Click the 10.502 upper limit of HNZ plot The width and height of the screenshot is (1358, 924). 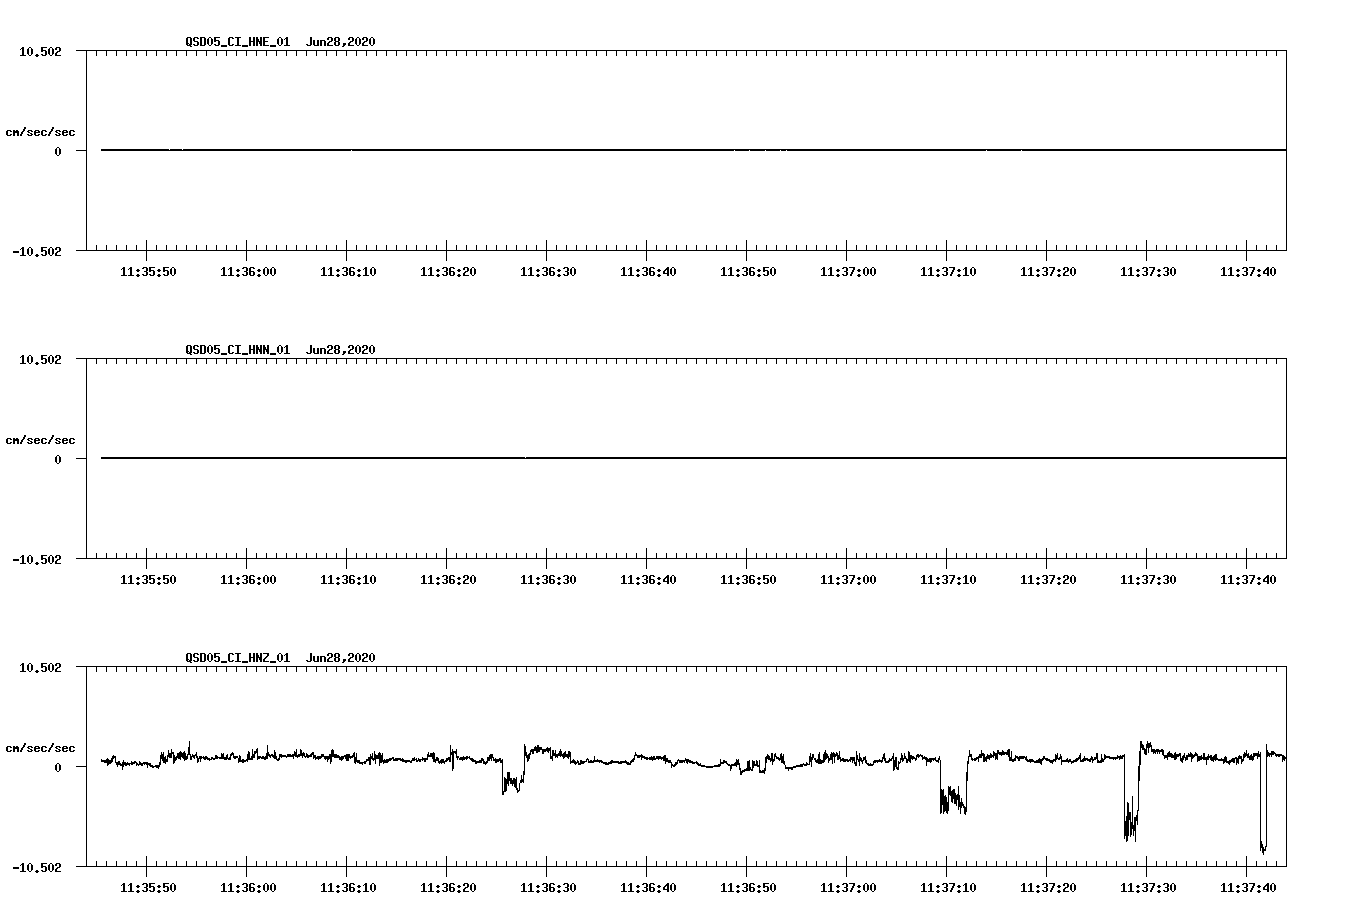tap(40, 667)
